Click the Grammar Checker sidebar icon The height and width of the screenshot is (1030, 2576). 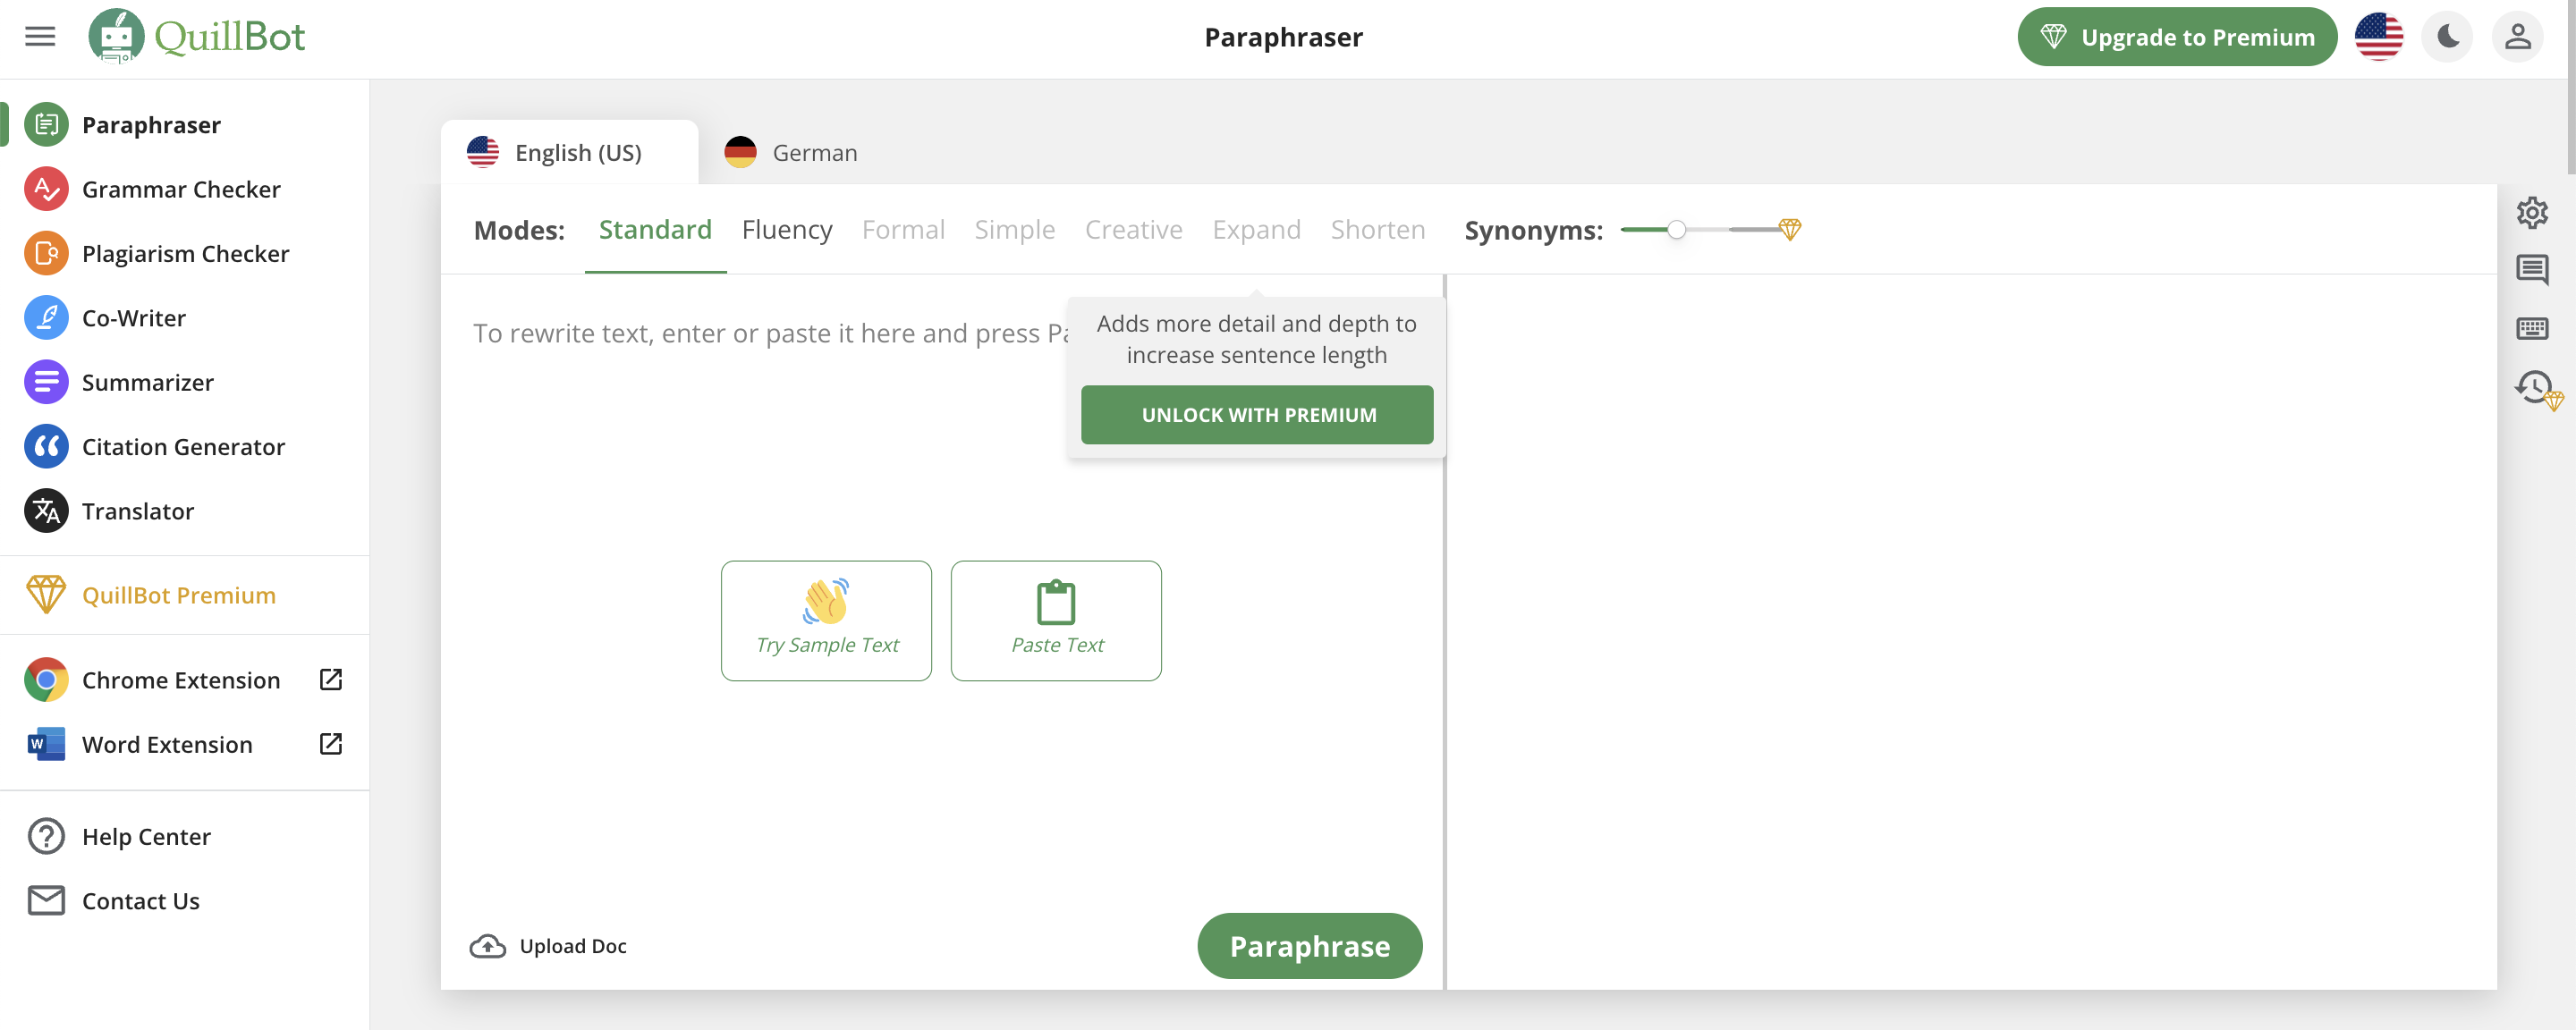(x=46, y=189)
